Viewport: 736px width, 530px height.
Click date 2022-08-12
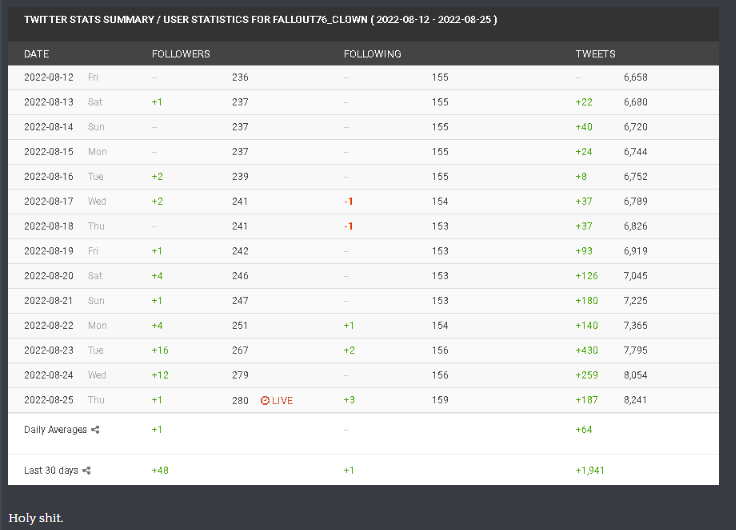coord(49,77)
